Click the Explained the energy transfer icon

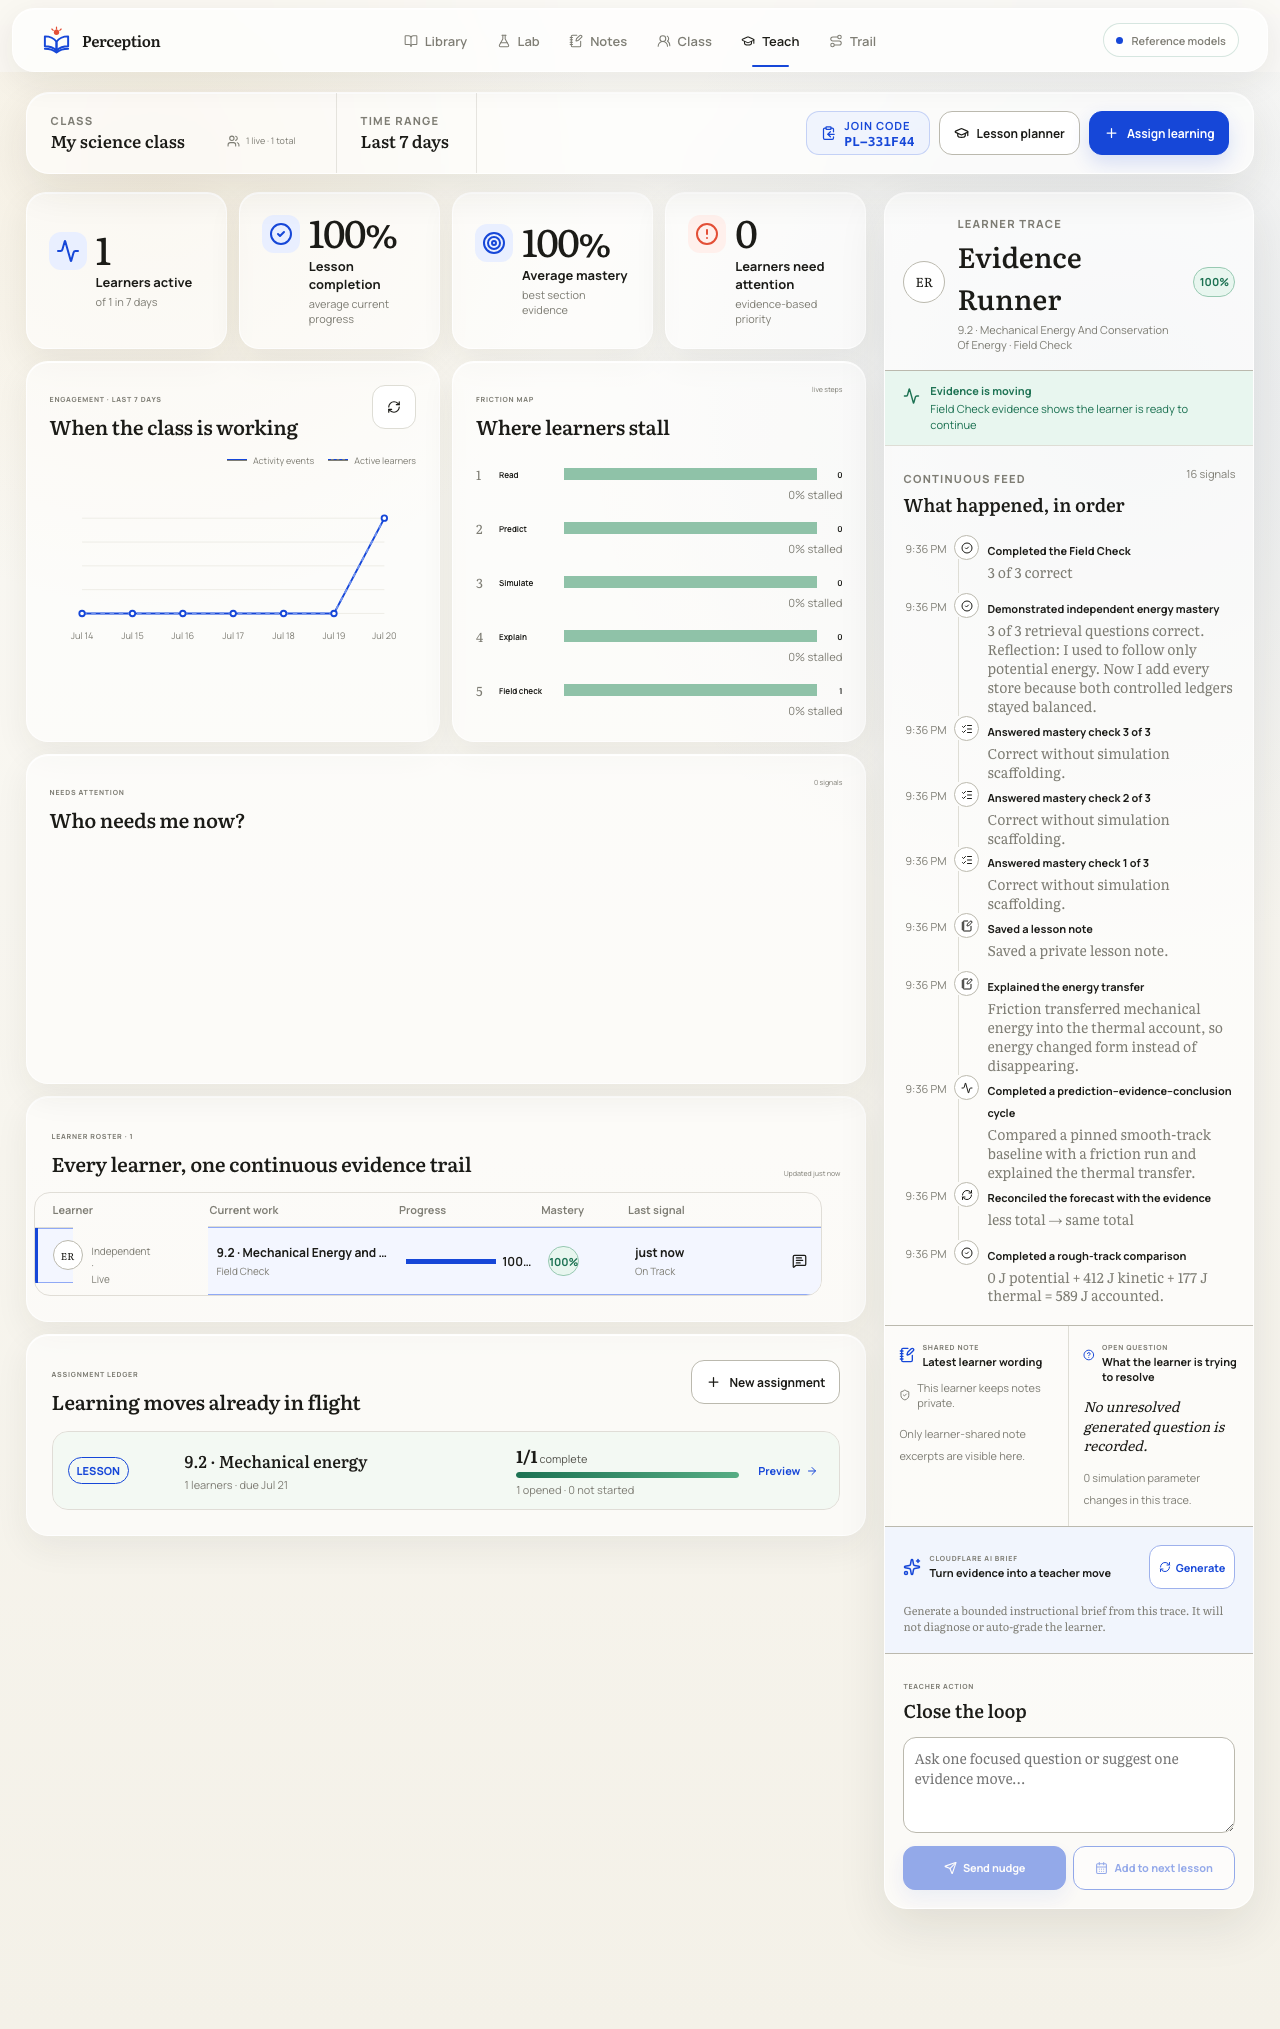966,984
